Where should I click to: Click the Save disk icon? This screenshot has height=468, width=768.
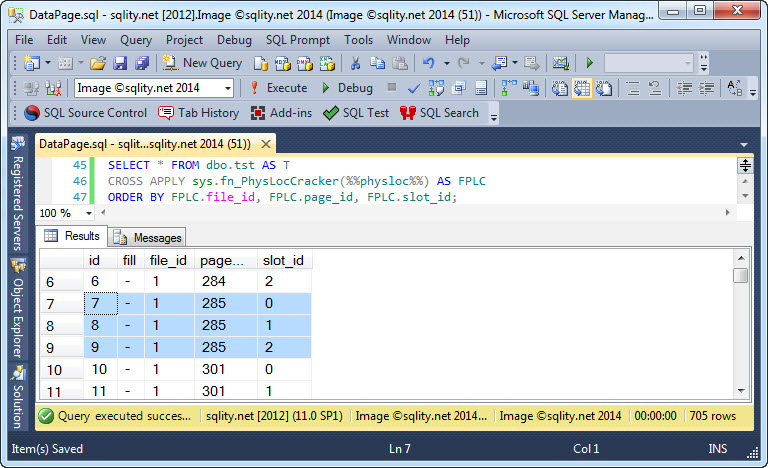pos(120,63)
